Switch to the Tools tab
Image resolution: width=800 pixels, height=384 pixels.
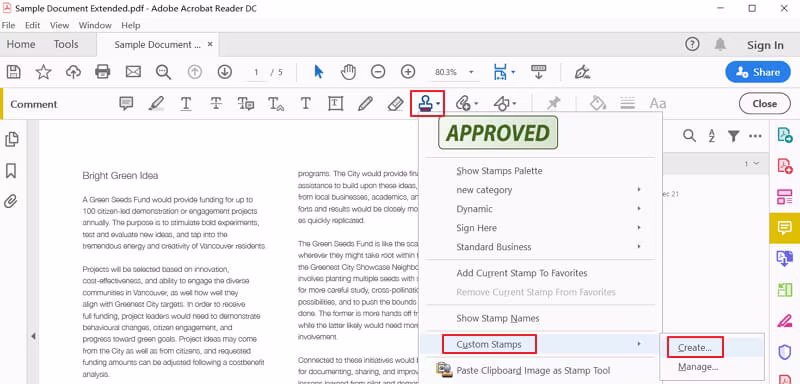[x=66, y=44]
